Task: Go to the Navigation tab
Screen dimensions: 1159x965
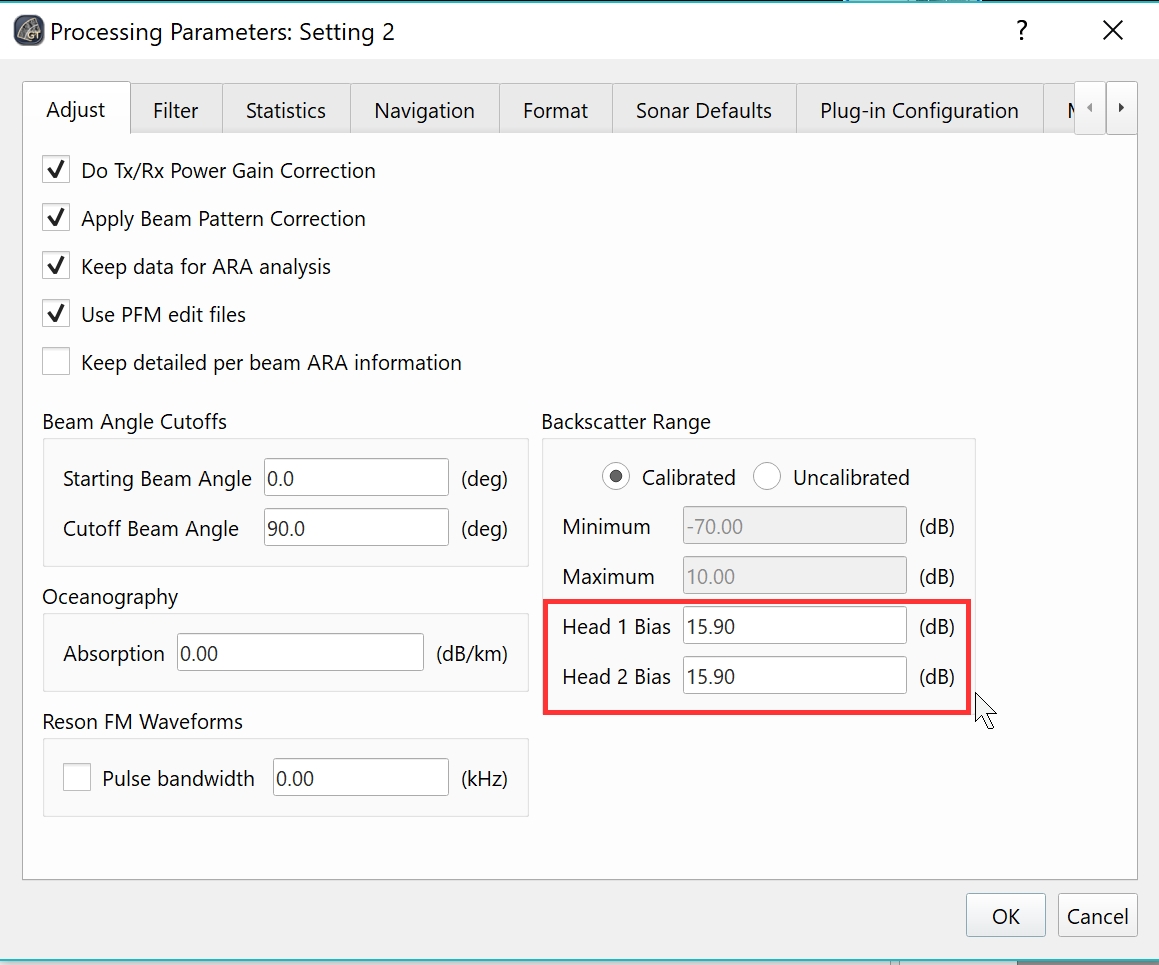Action: tap(424, 110)
